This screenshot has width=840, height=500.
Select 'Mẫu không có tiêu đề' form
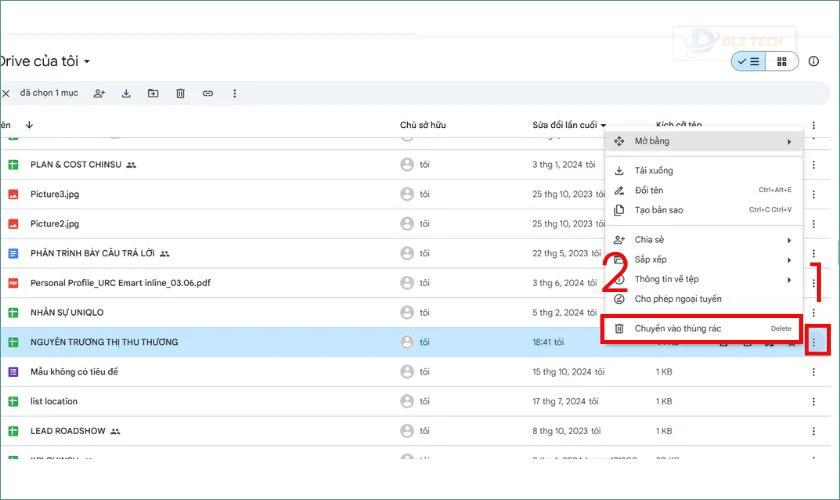[74, 371]
